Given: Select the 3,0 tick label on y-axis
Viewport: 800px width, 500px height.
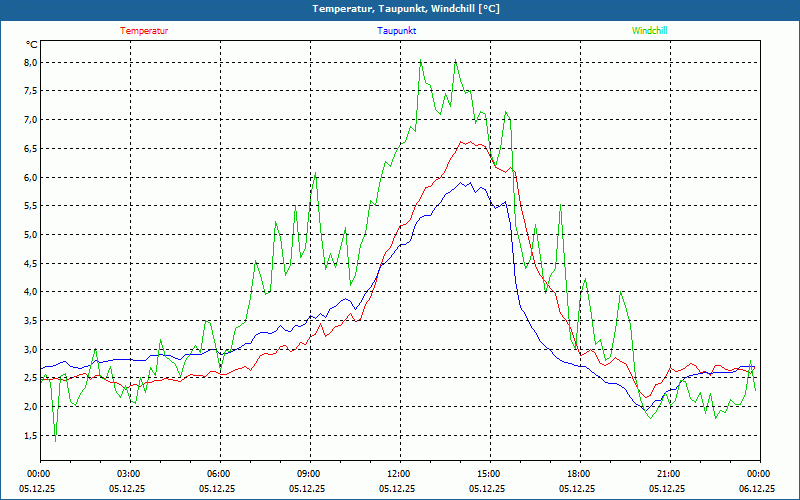Looking at the screenshot, I should click(30, 350).
